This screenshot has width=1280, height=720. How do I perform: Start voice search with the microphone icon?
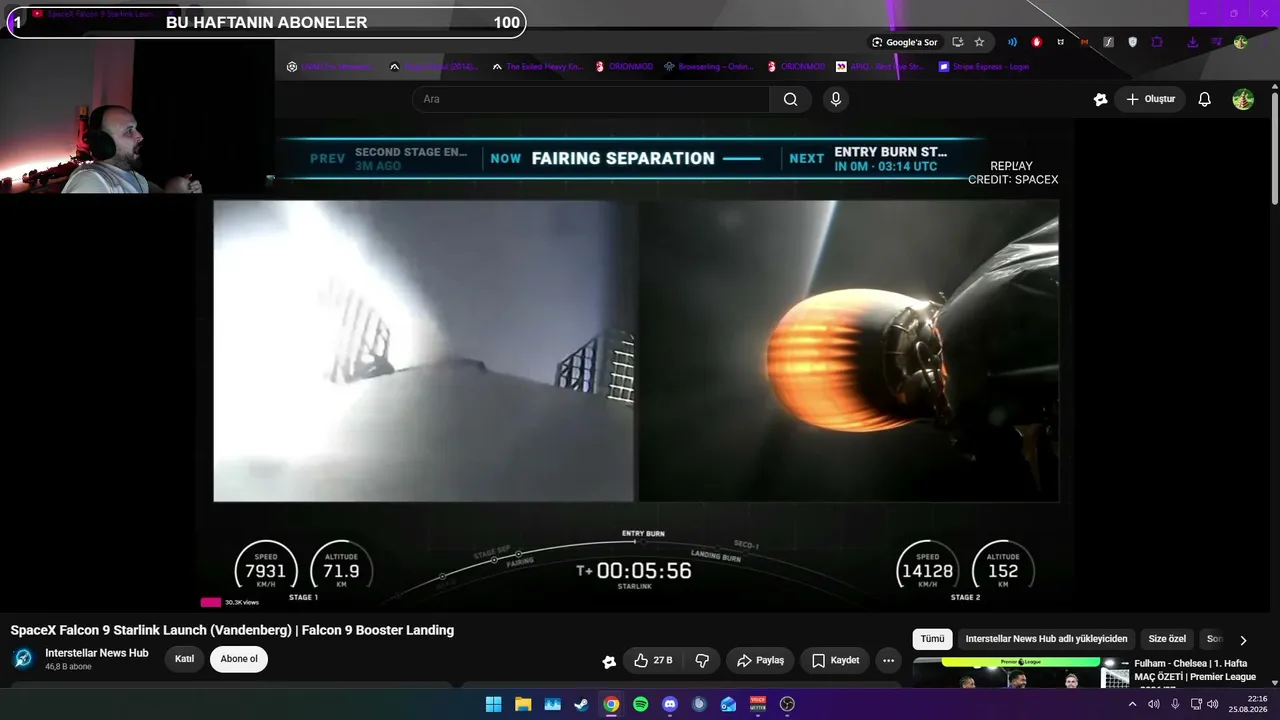[x=836, y=99]
